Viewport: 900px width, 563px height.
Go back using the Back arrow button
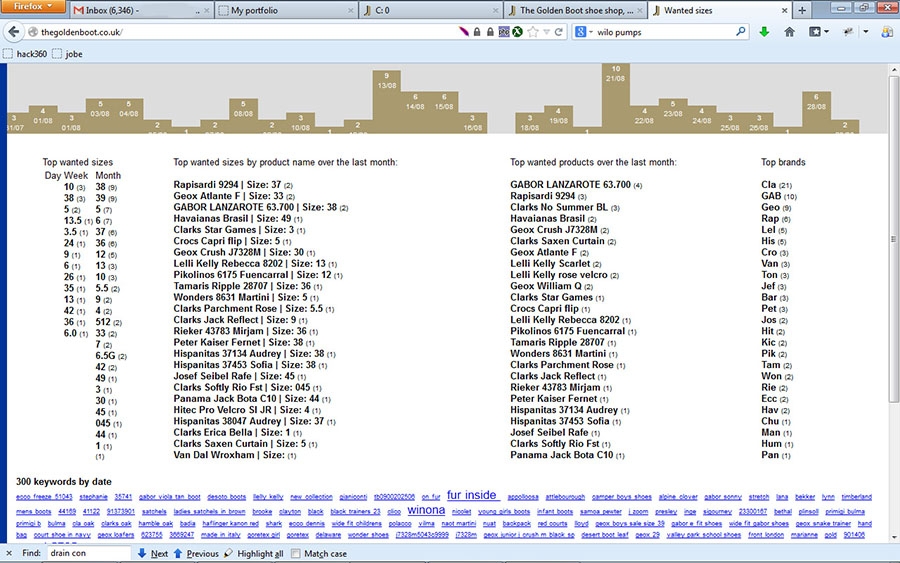(x=14, y=32)
